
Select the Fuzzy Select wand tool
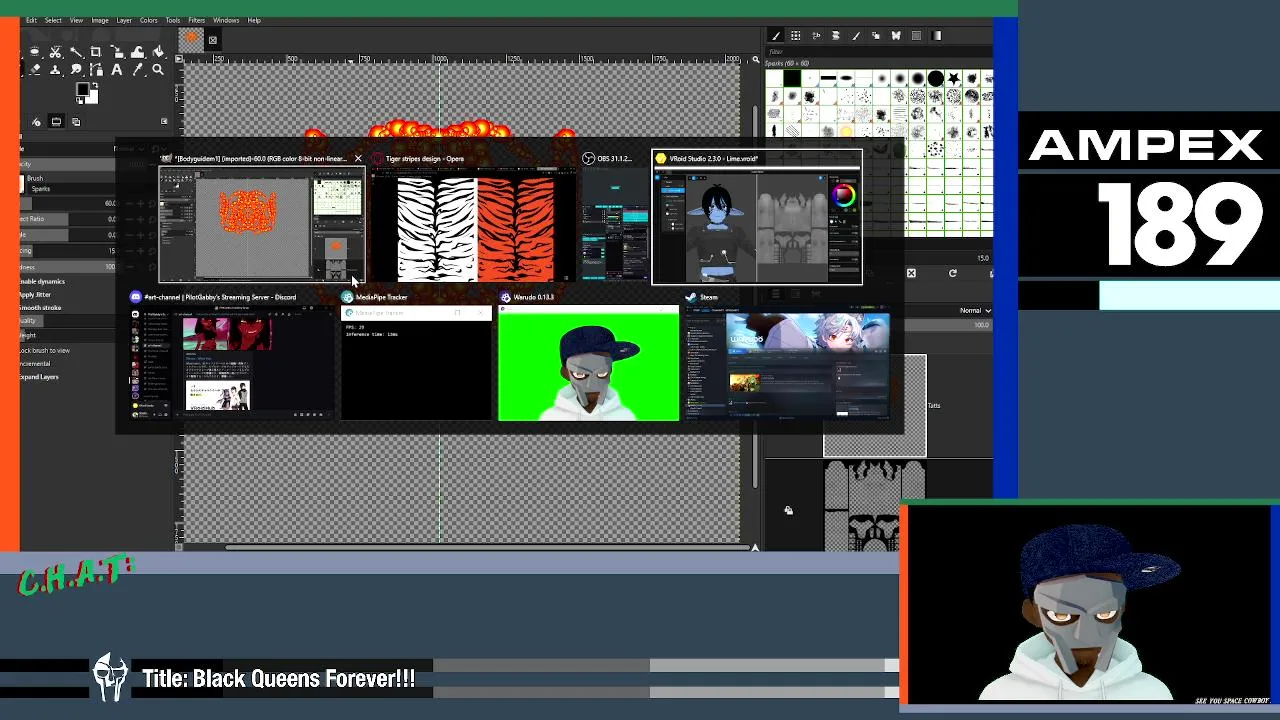click(76, 52)
